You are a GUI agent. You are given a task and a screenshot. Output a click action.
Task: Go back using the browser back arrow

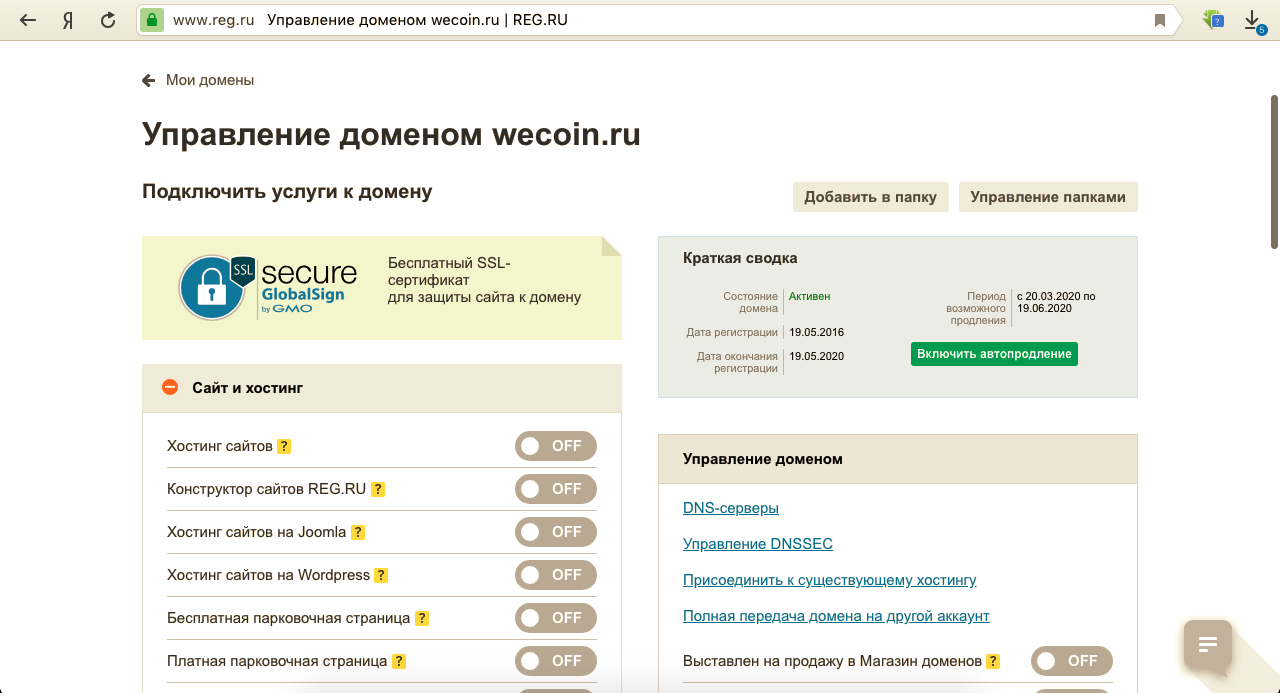pyautogui.click(x=28, y=20)
